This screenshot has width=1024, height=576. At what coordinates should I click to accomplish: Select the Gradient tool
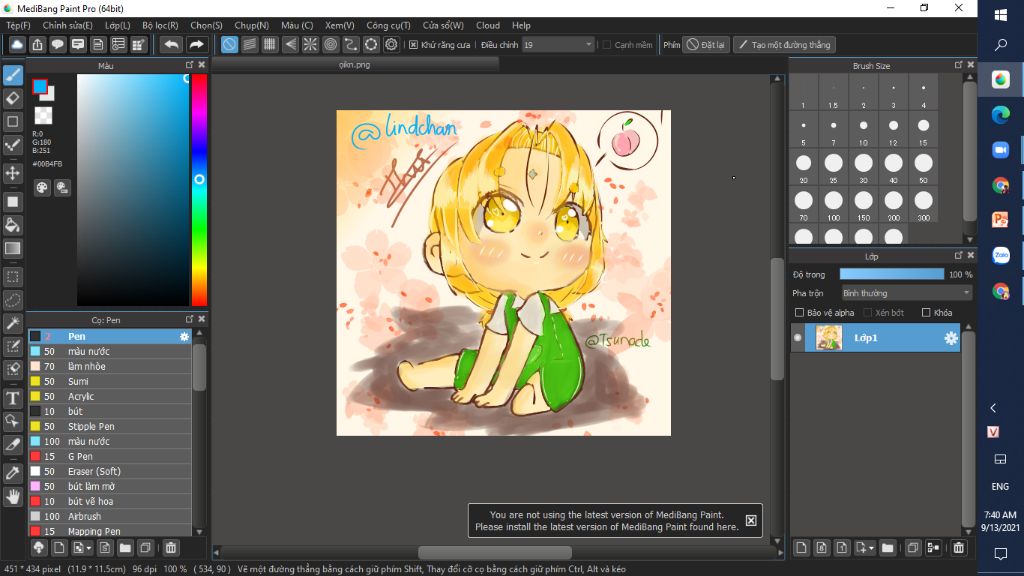coord(12,249)
